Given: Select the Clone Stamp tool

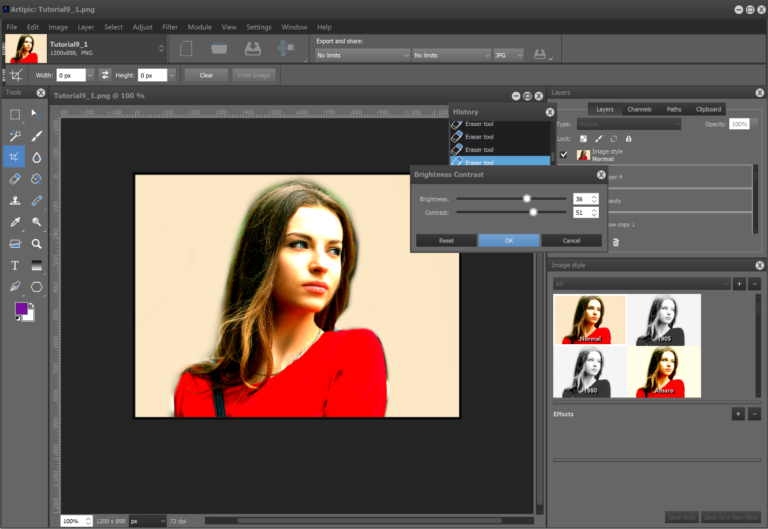Looking at the screenshot, I should 14,200.
